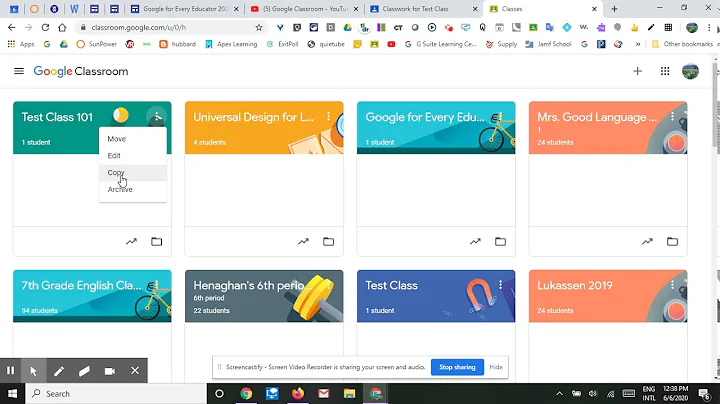Open gradebook trend icon on Mrs. Good Language card
The image size is (720, 404).
[647, 241]
